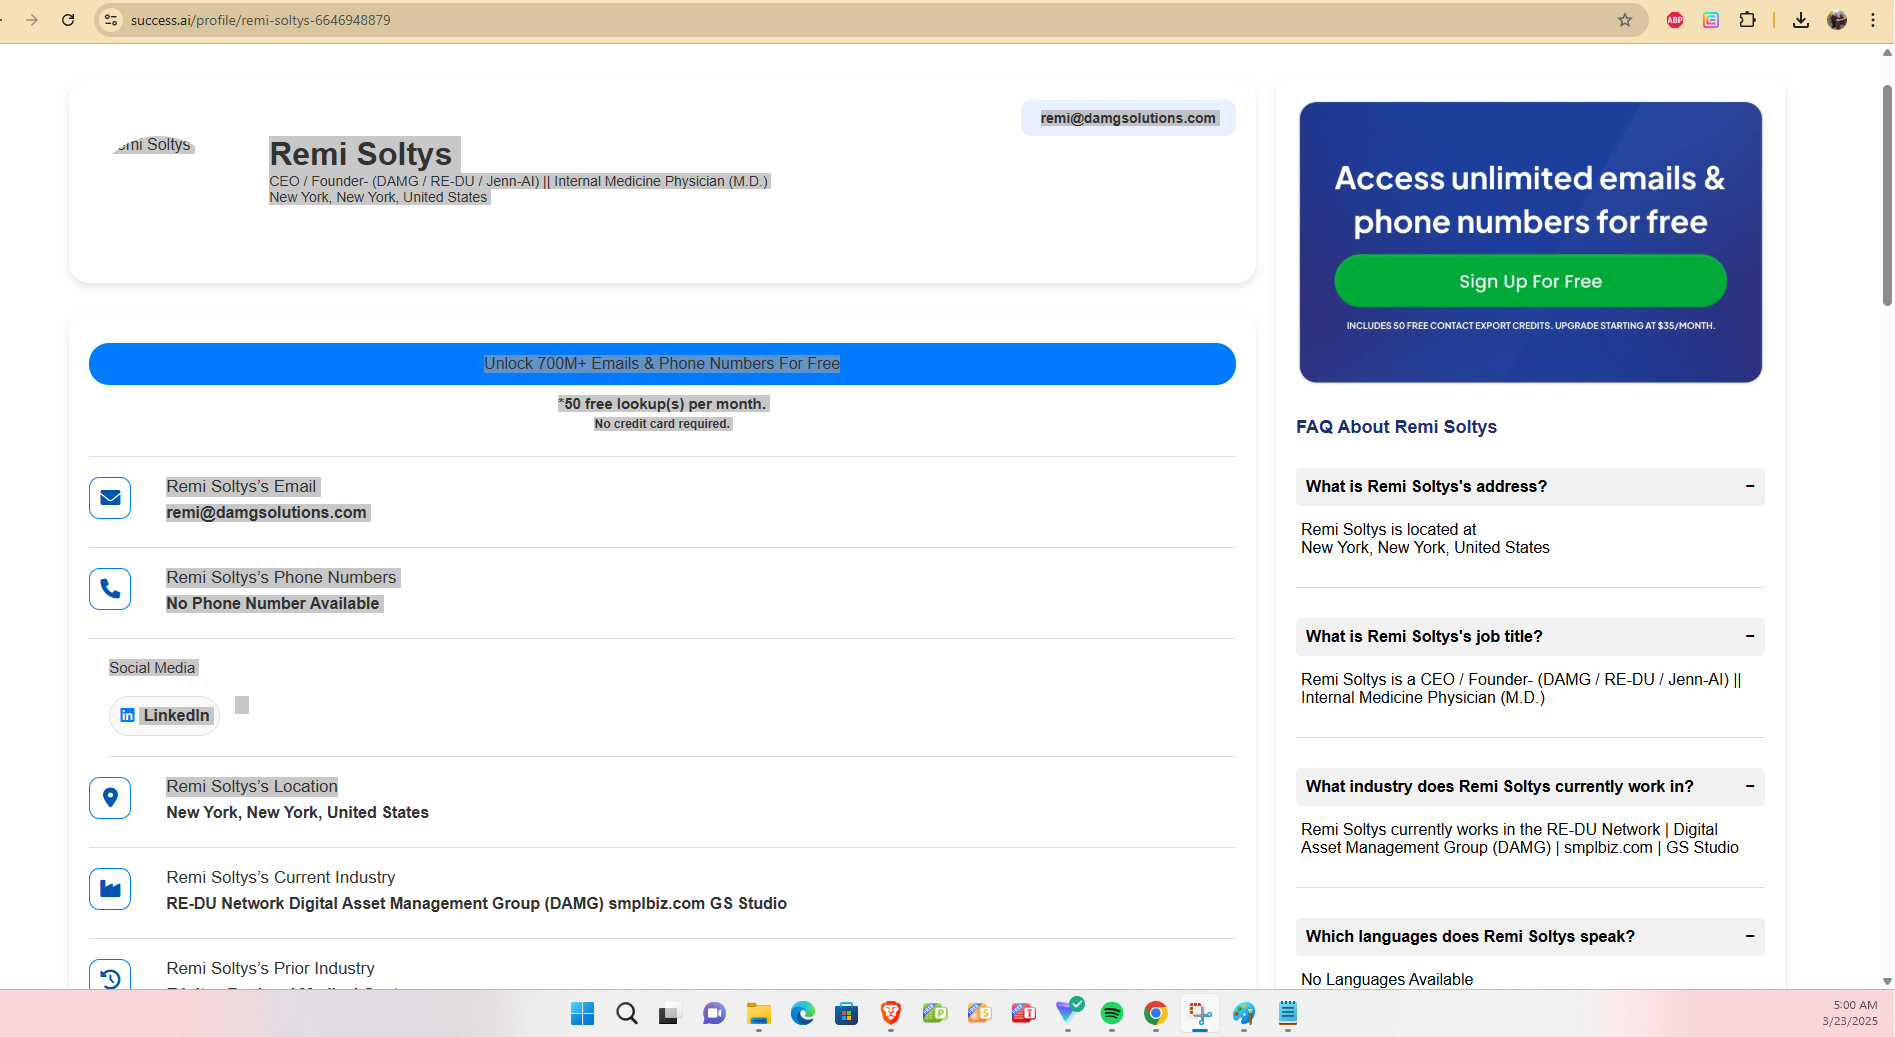This screenshot has height=1037, width=1895.
Task: Open Microsoft Store from taskbar
Action: click(847, 1014)
